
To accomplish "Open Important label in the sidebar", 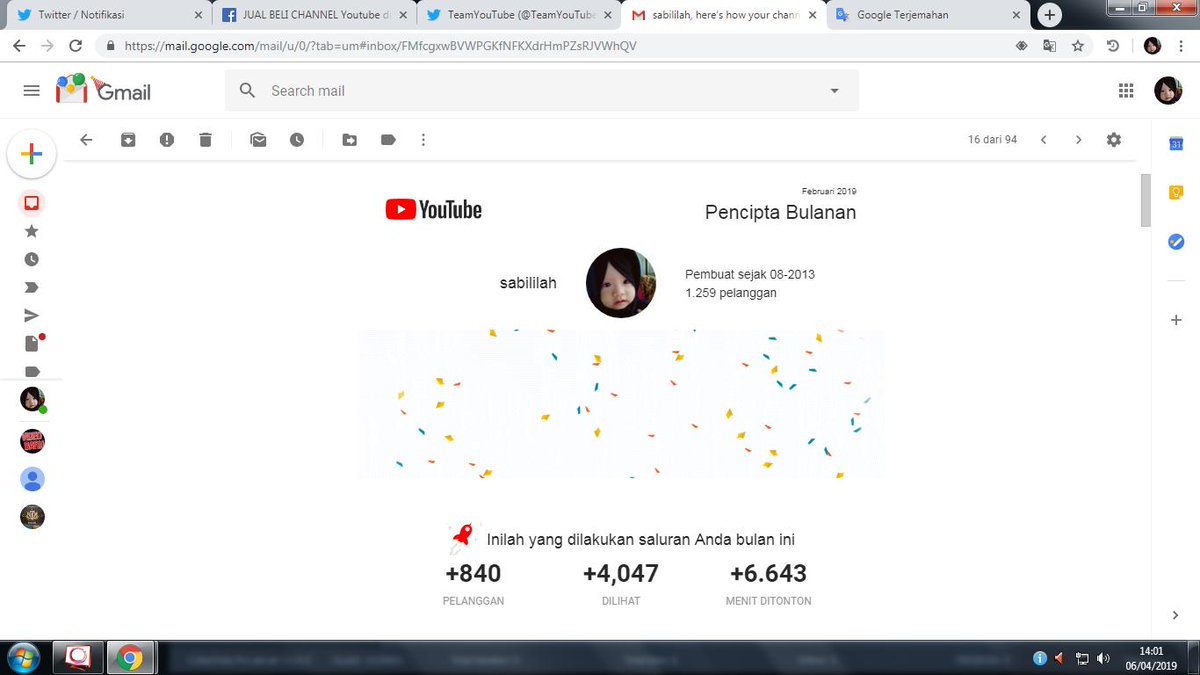I will pyautogui.click(x=31, y=287).
